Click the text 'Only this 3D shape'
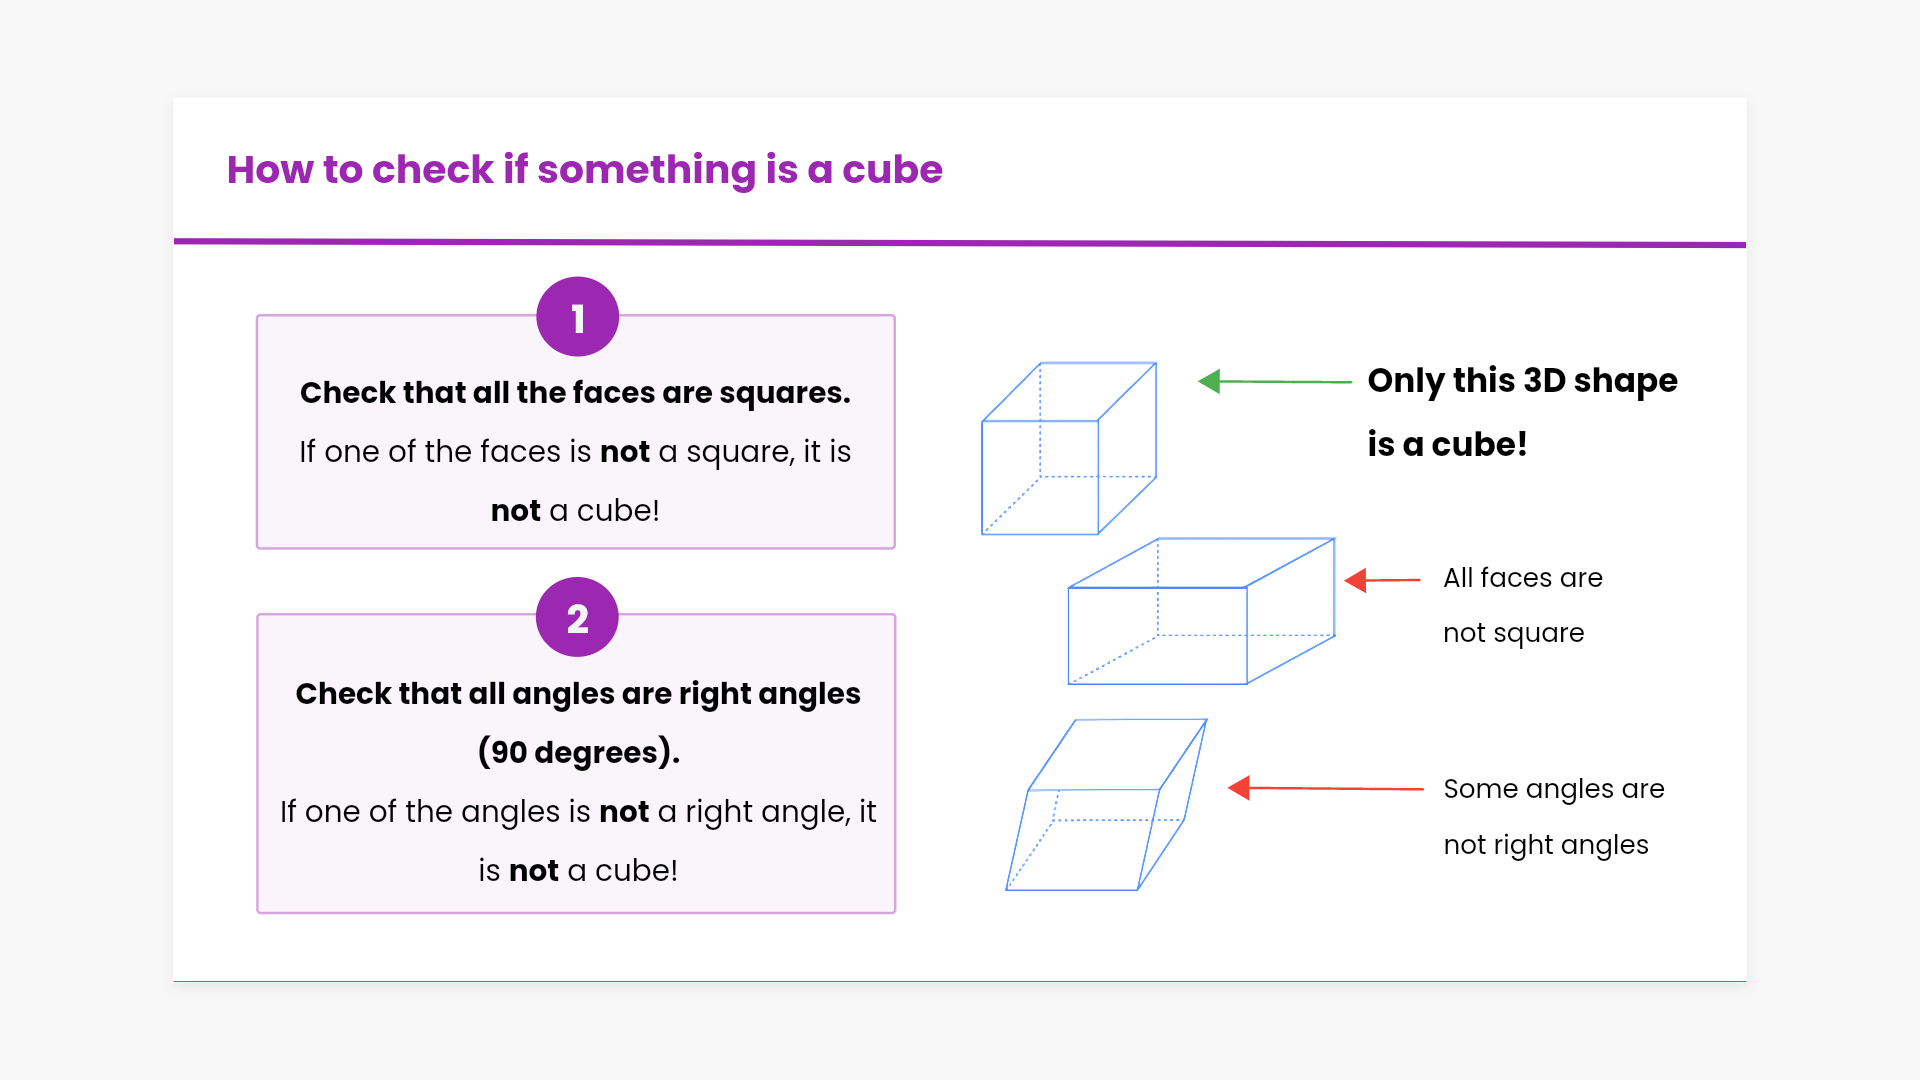 1522,381
